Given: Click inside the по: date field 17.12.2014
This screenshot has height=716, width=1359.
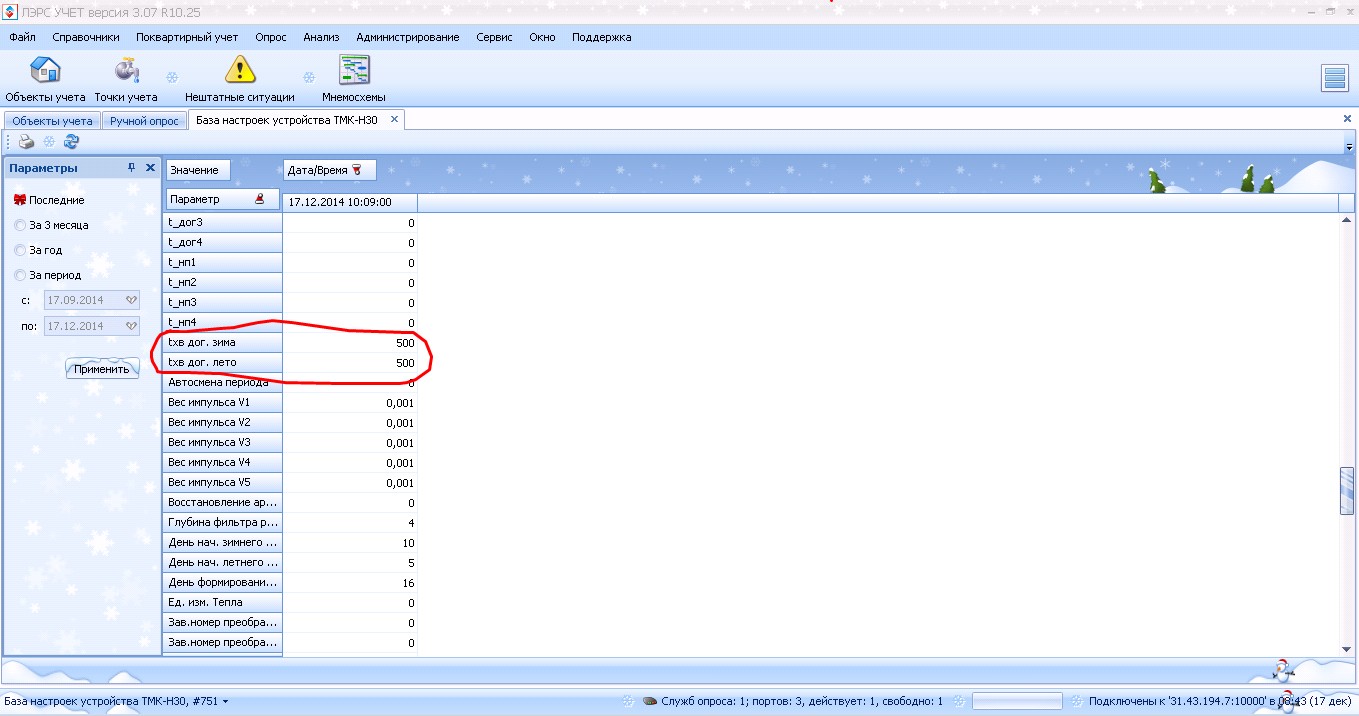Looking at the screenshot, I should pos(83,326).
